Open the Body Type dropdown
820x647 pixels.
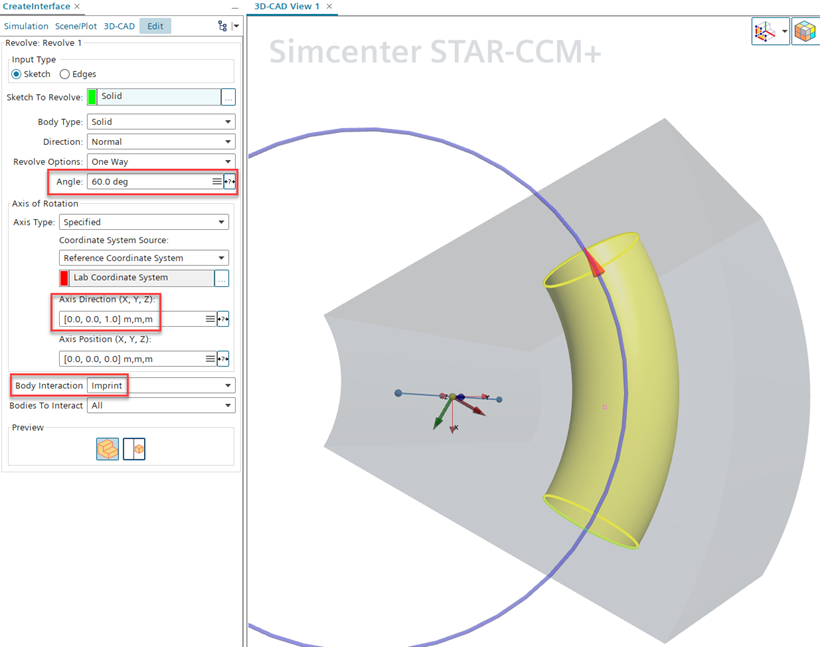pos(160,122)
